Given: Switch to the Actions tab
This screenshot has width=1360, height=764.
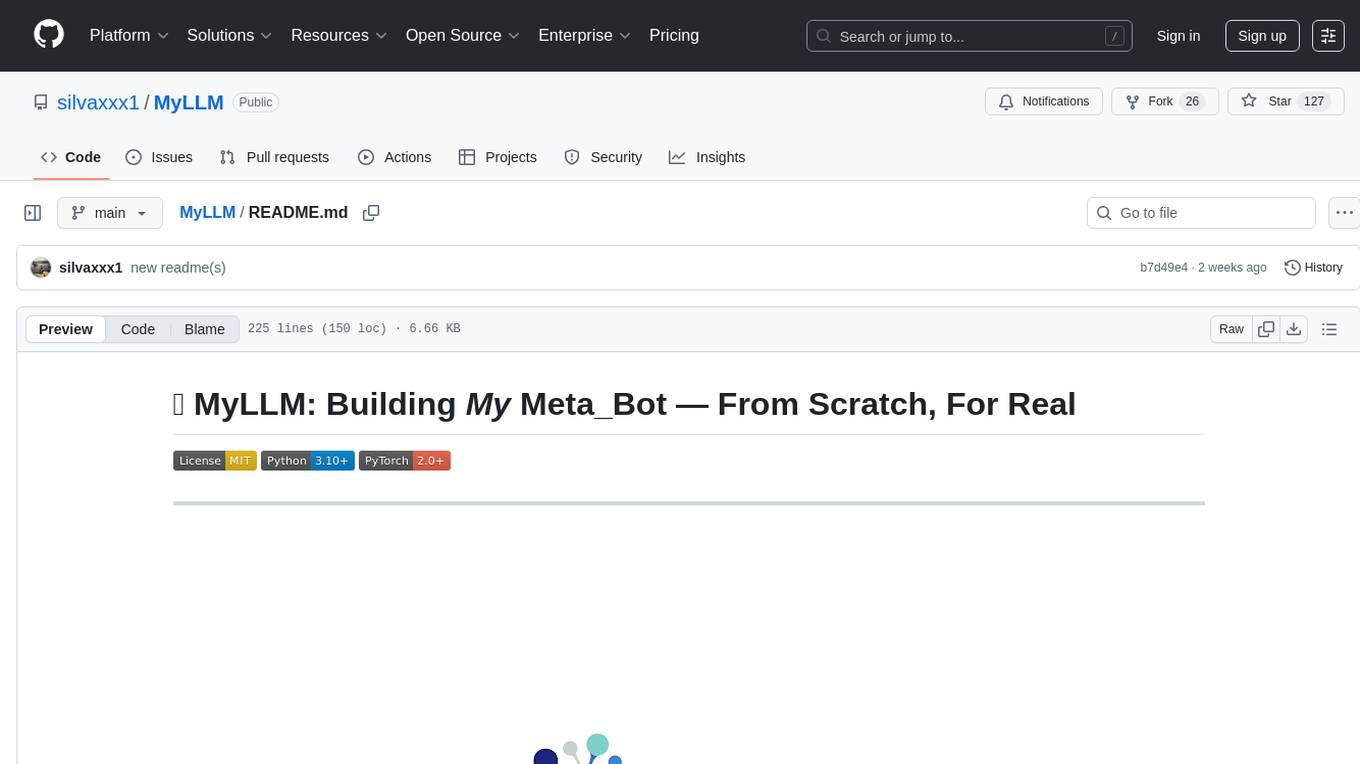Looking at the screenshot, I should (394, 157).
